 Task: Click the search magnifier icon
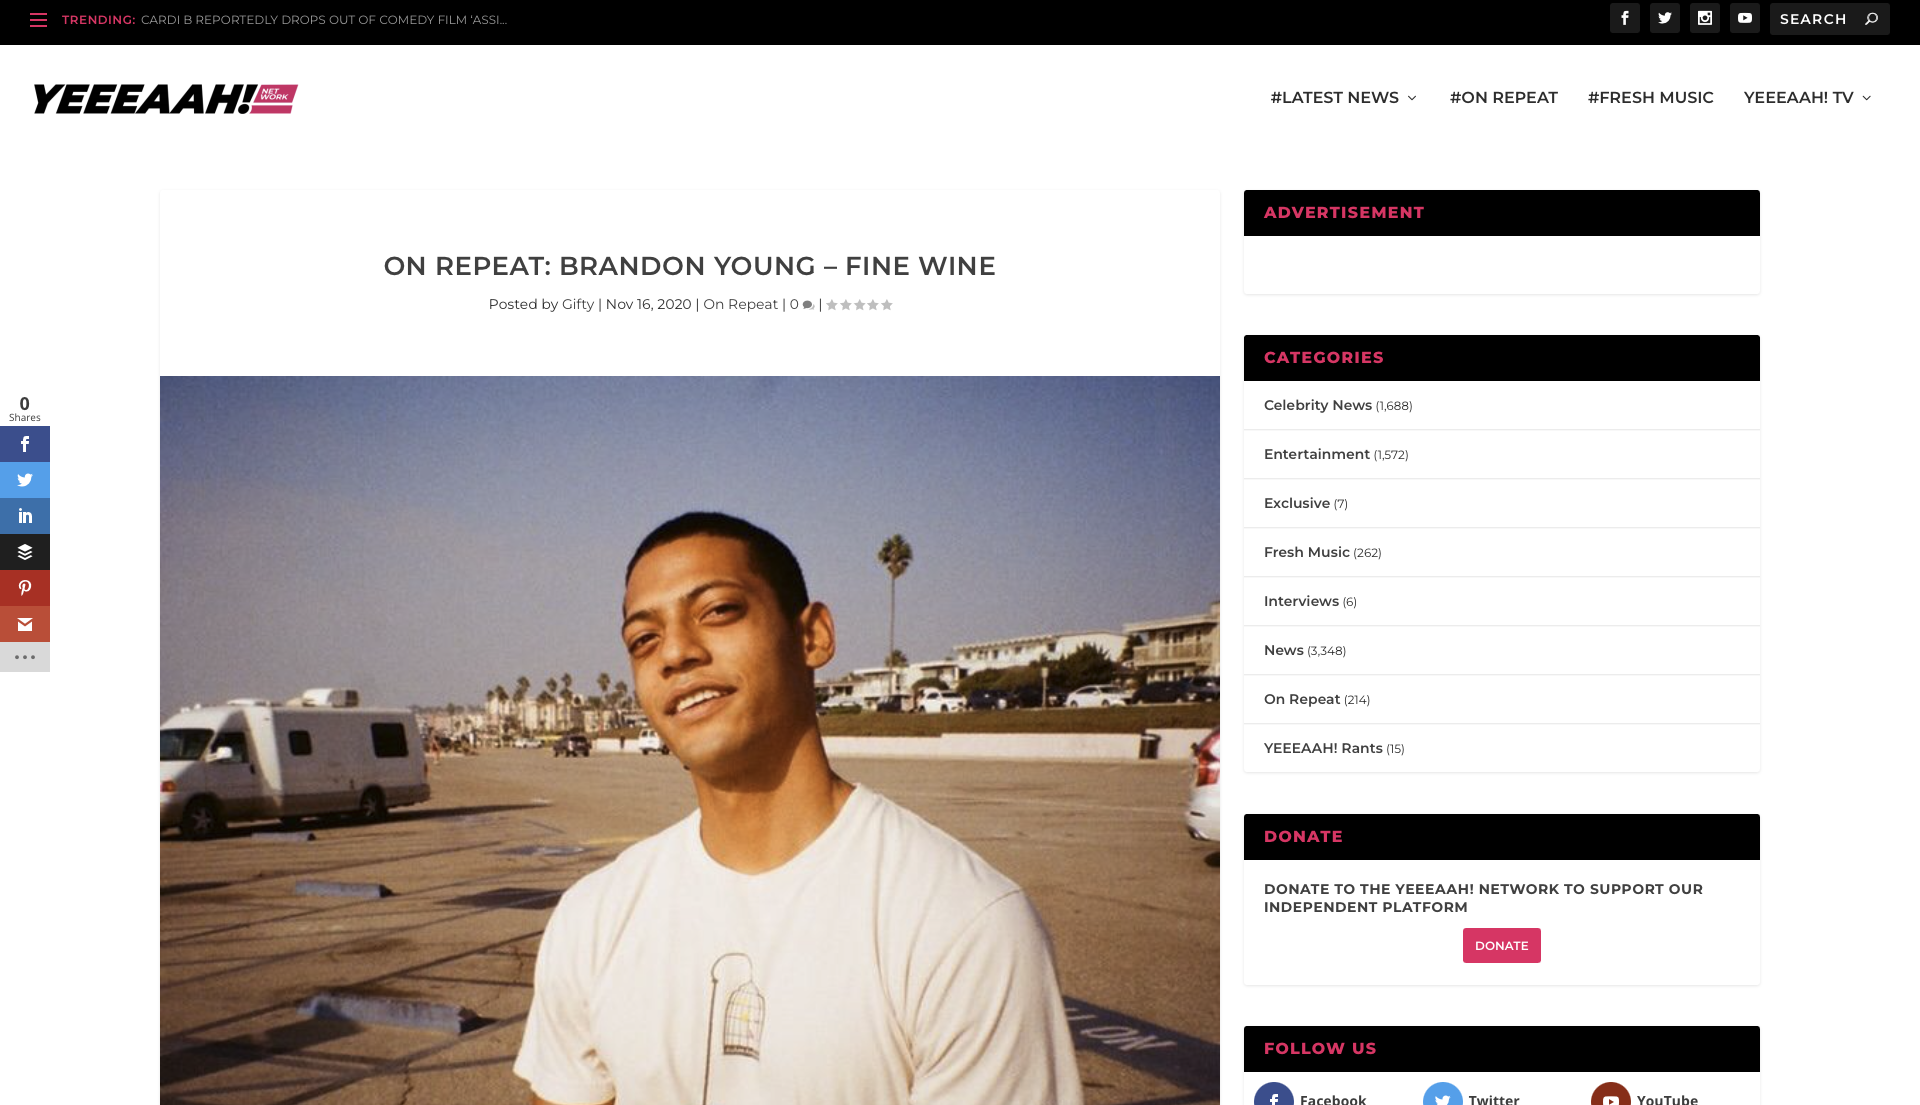pos(1872,19)
